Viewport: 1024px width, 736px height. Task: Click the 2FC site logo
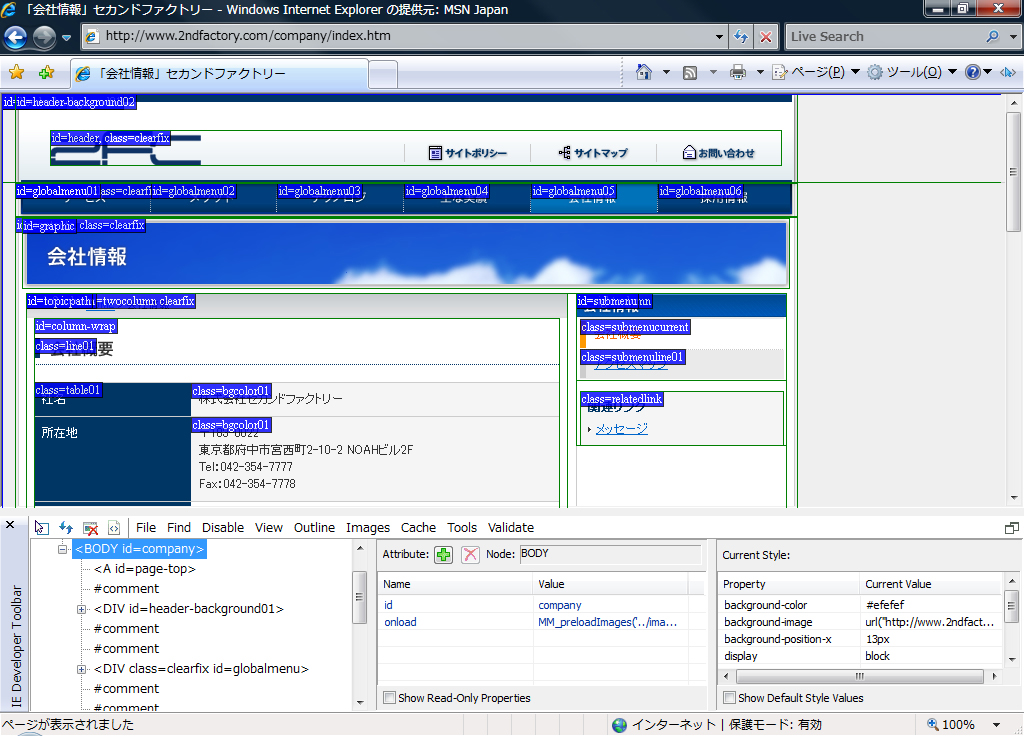coord(126,150)
